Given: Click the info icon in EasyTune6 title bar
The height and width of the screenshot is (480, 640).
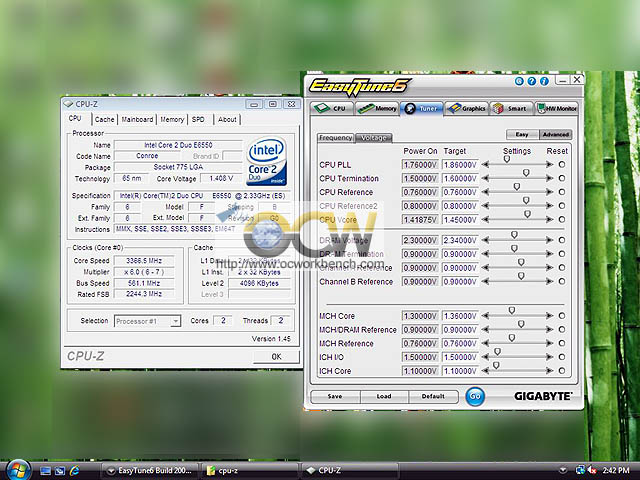Looking at the screenshot, I should point(544,81).
